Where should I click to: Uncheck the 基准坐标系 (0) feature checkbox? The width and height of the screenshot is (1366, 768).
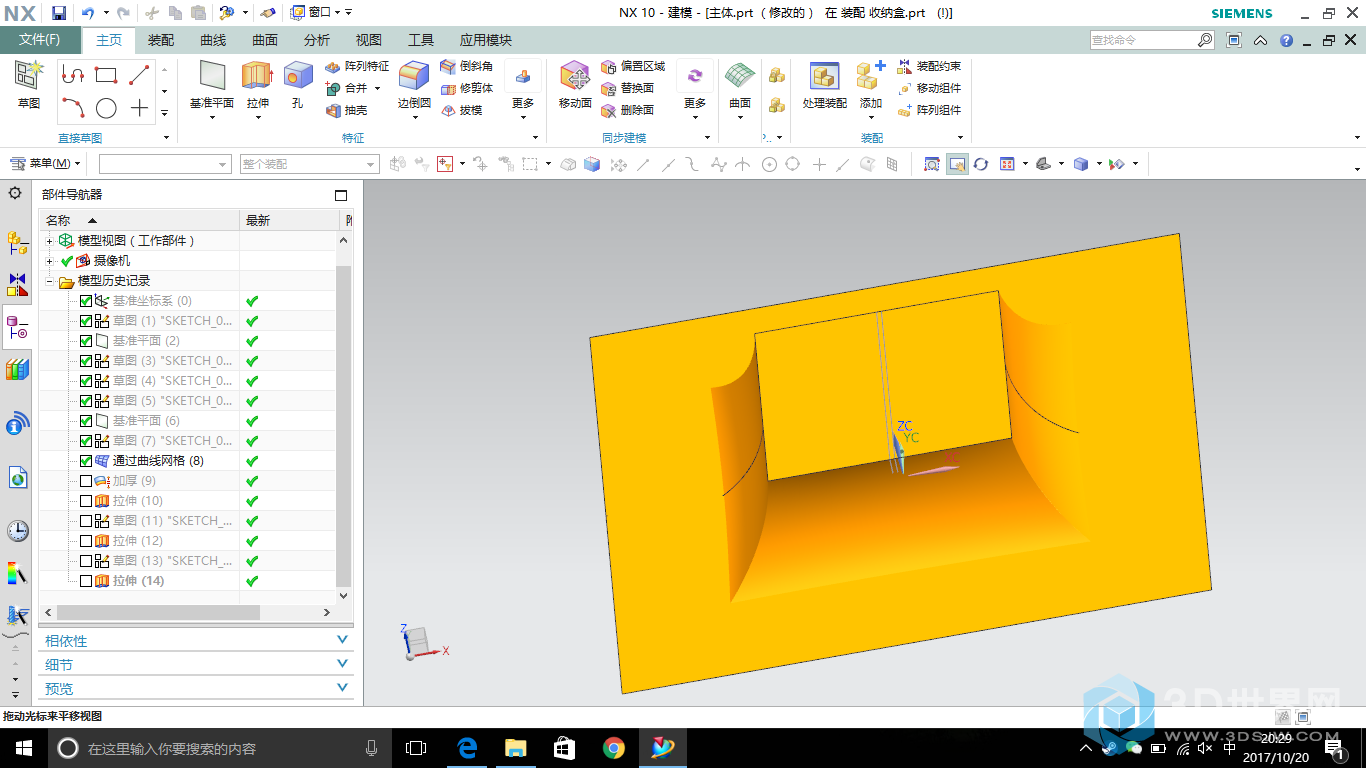[x=86, y=301]
